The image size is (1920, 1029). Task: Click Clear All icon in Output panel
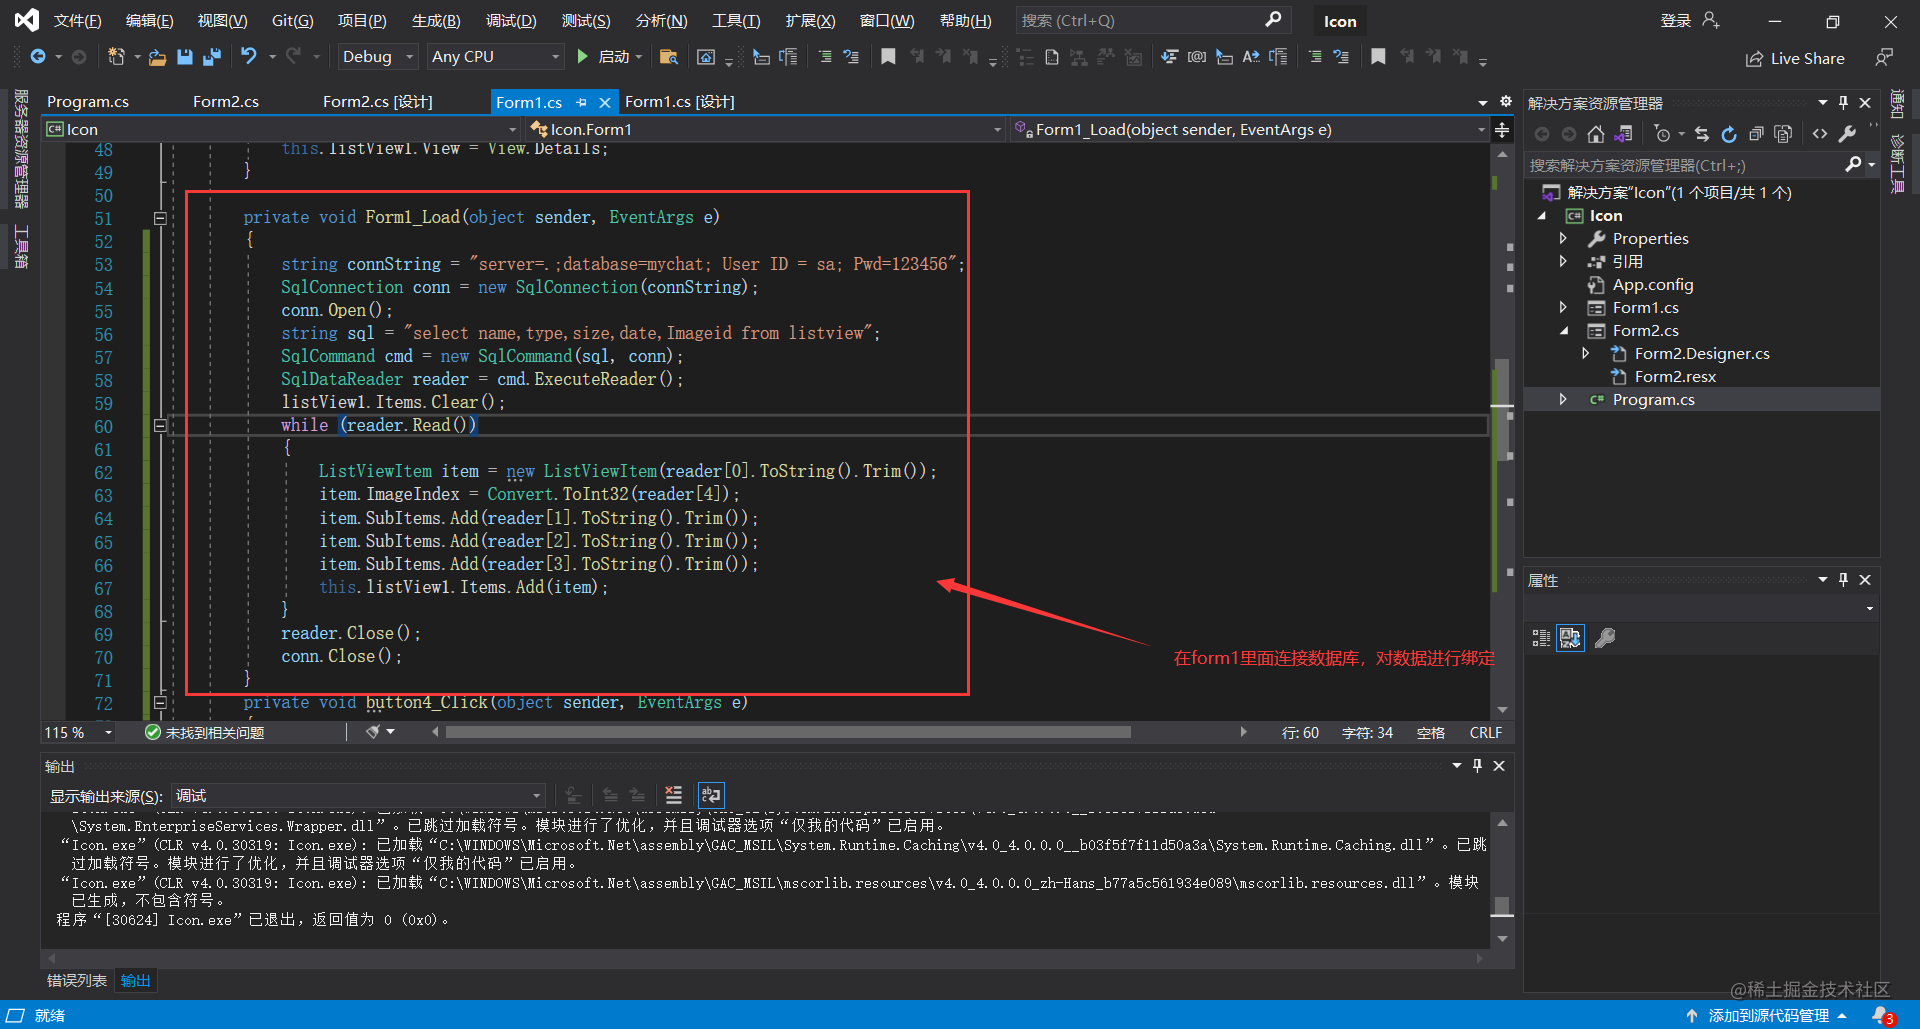click(674, 795)
